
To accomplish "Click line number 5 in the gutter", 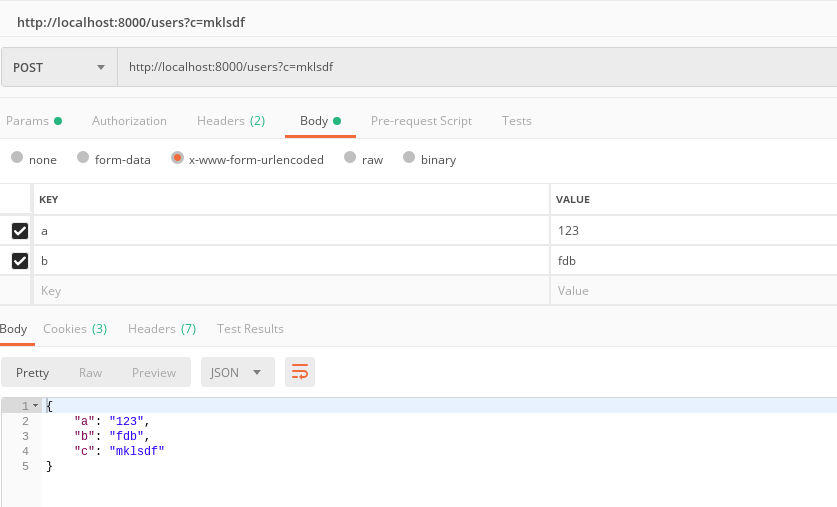I will (x=25, y=466).
